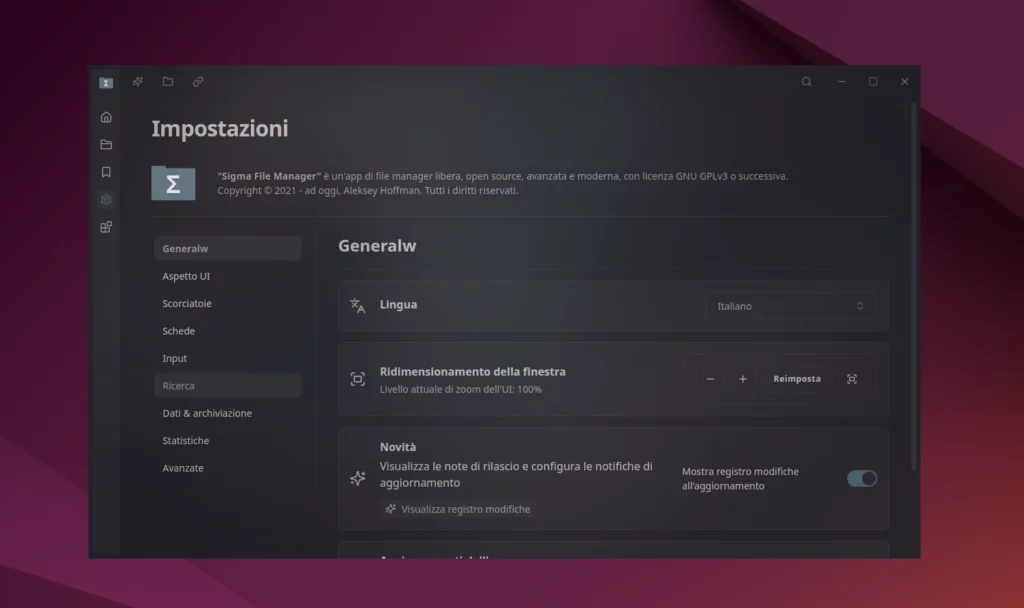Click the zoom fit icon beside Reimposta
Image resolution: width=1024 pixels, height=608 pixels.
853,379
